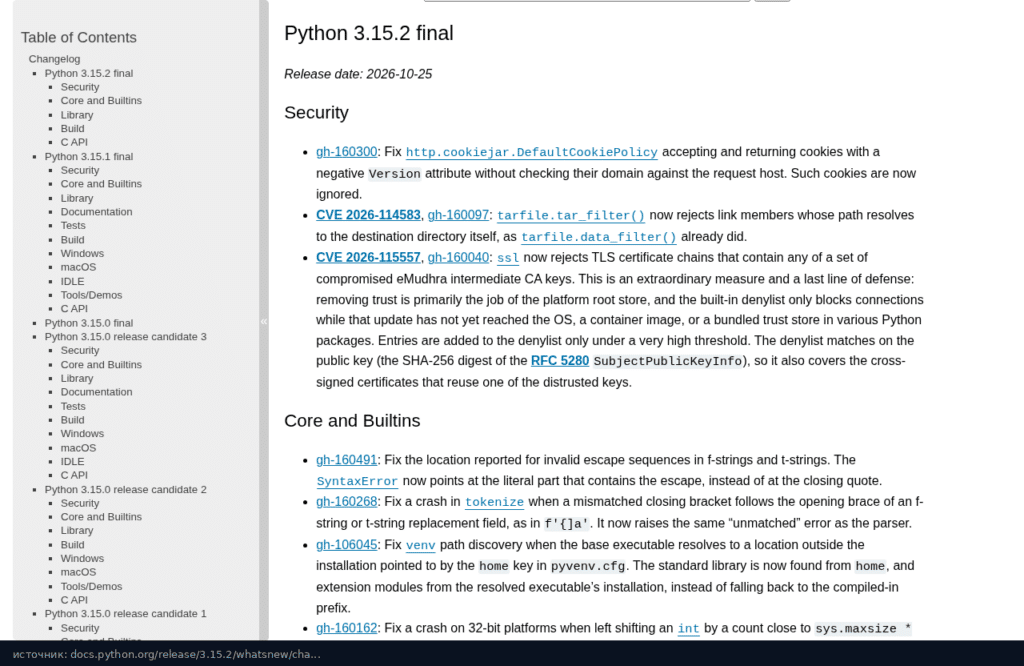Open tarfile.tar_filter() reference link

571,215
